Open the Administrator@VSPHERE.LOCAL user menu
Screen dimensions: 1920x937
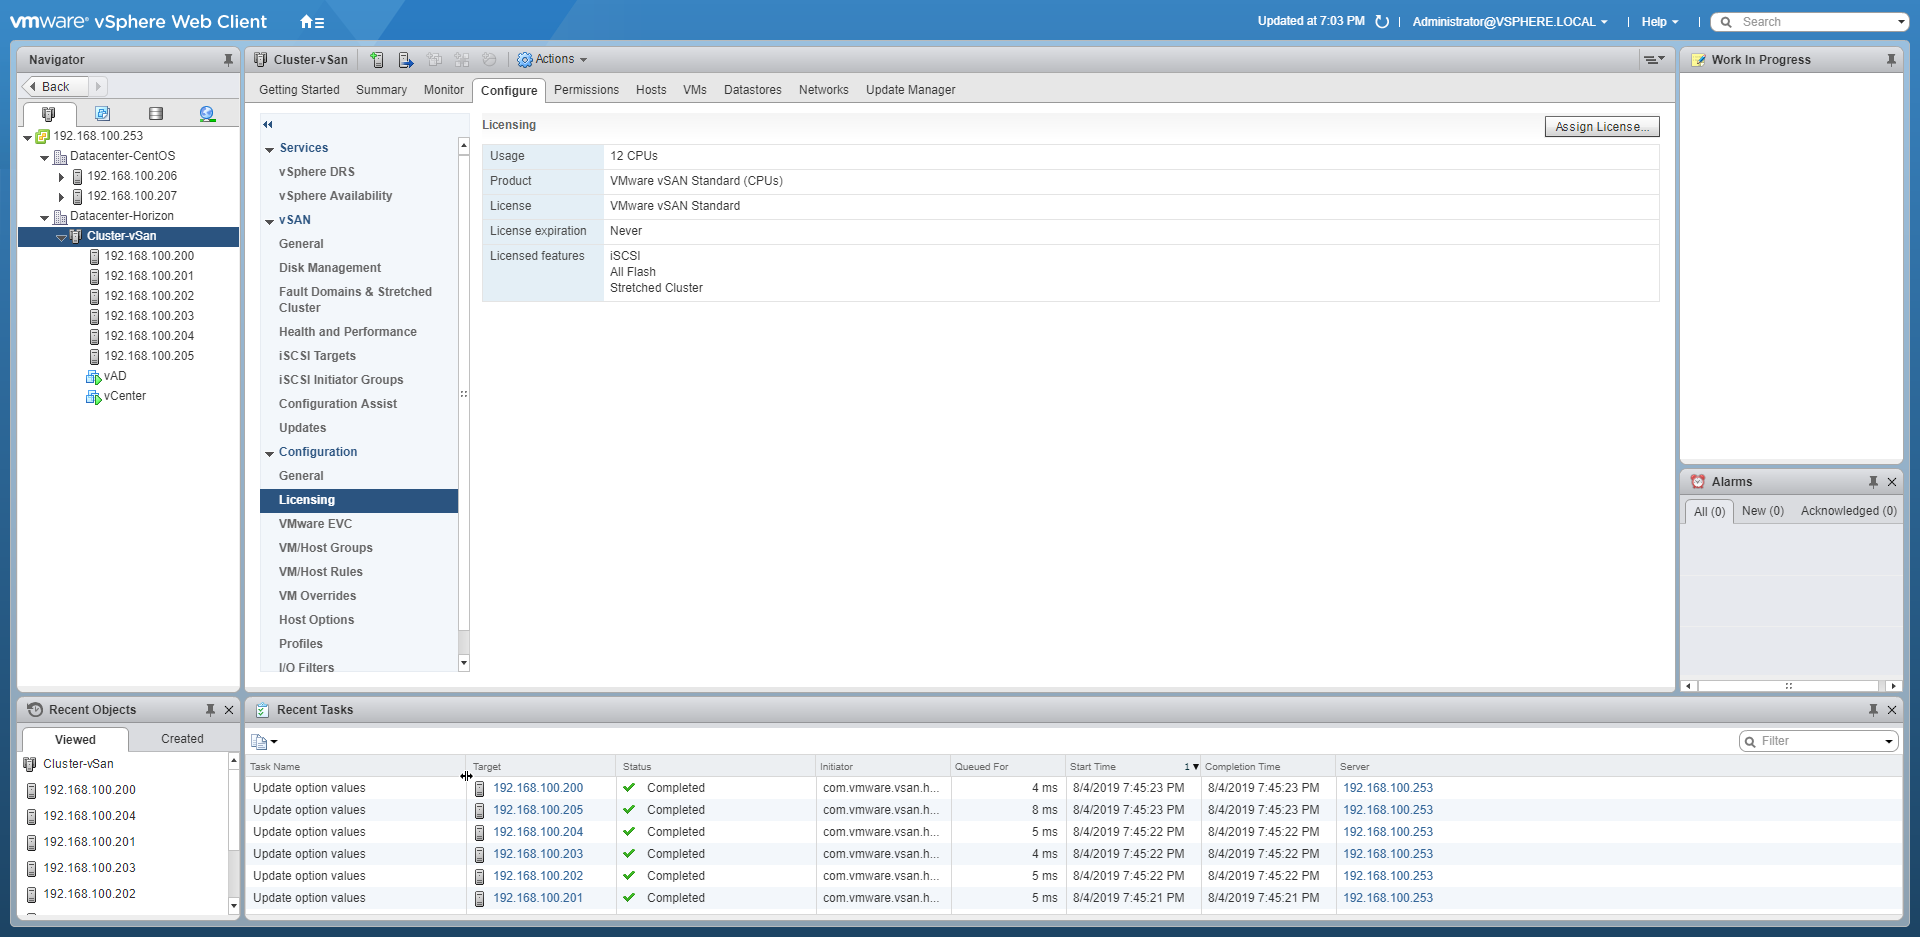point(1509,22)
